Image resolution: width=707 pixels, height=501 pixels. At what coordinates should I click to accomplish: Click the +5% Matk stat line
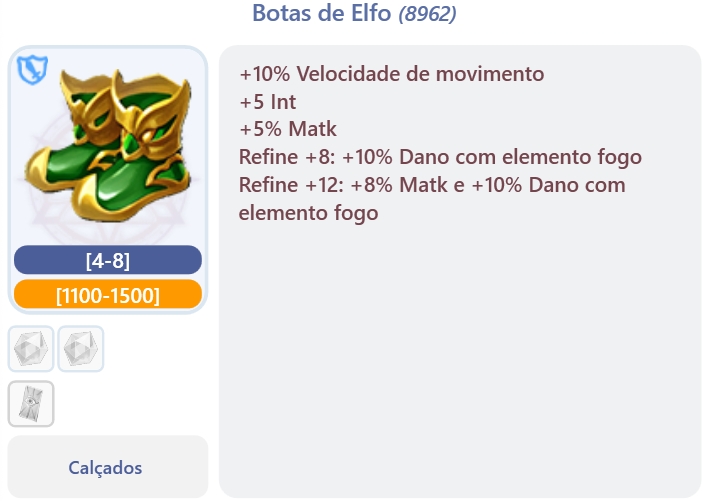coord(288,129)
